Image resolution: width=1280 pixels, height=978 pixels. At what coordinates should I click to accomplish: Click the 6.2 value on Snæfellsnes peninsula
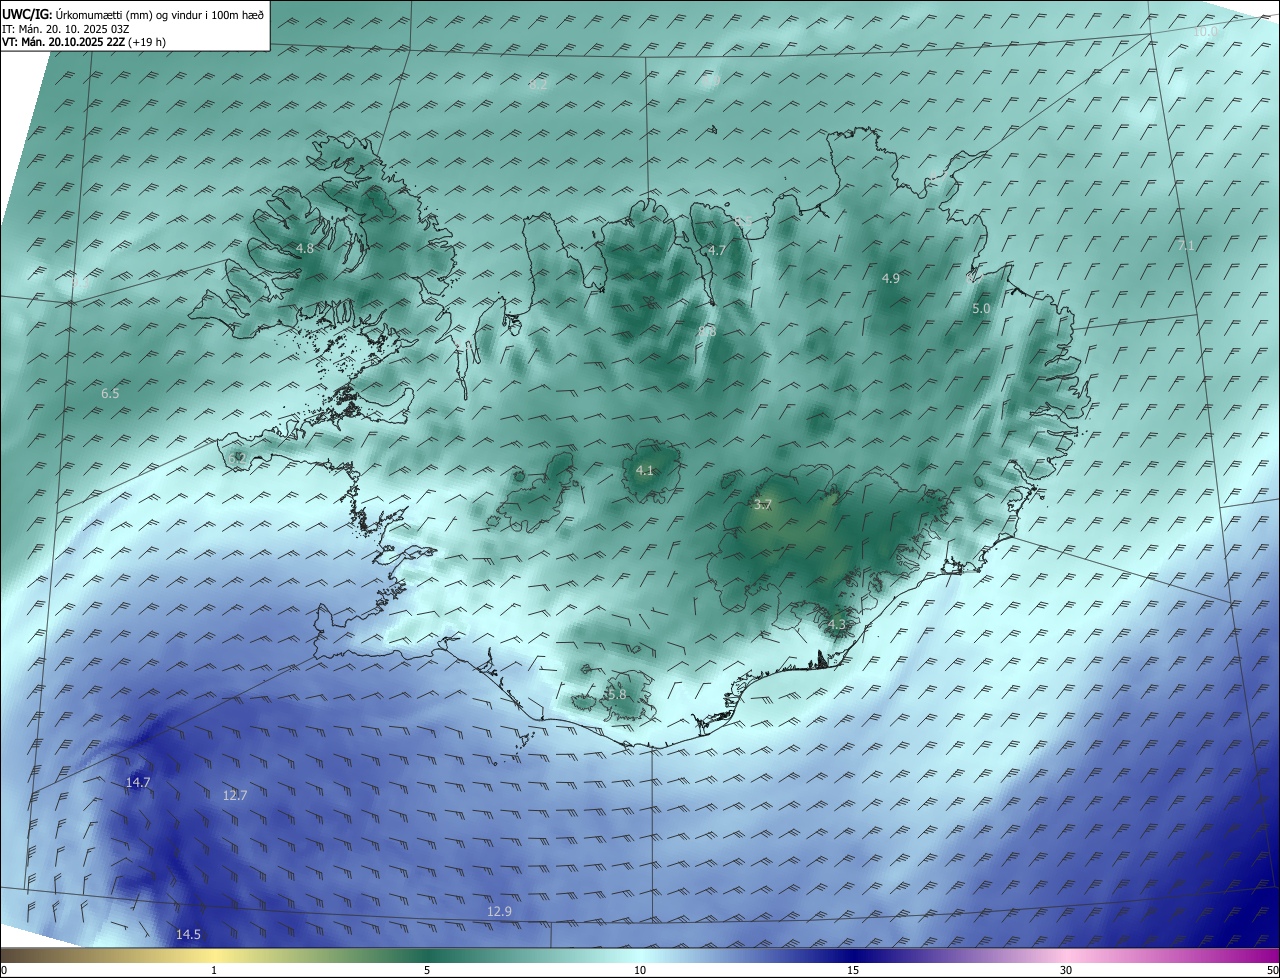tap(237, 458)
